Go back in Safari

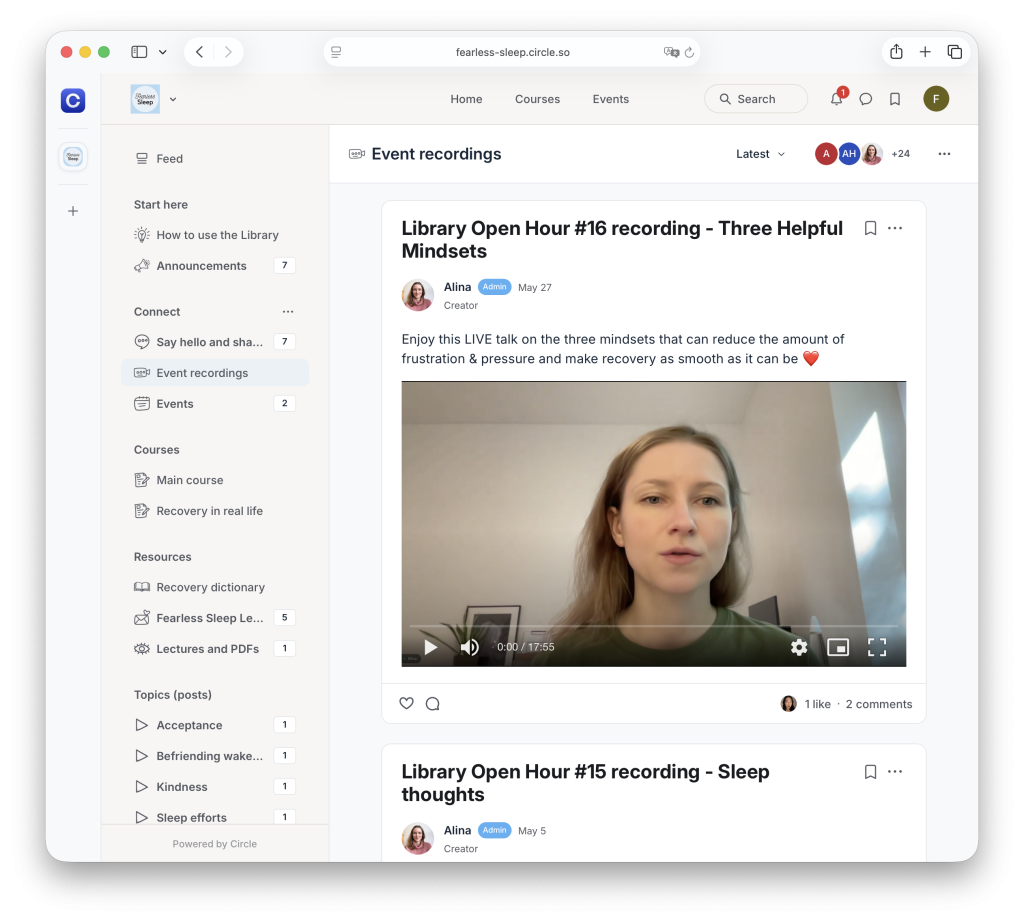coord(200,52)
